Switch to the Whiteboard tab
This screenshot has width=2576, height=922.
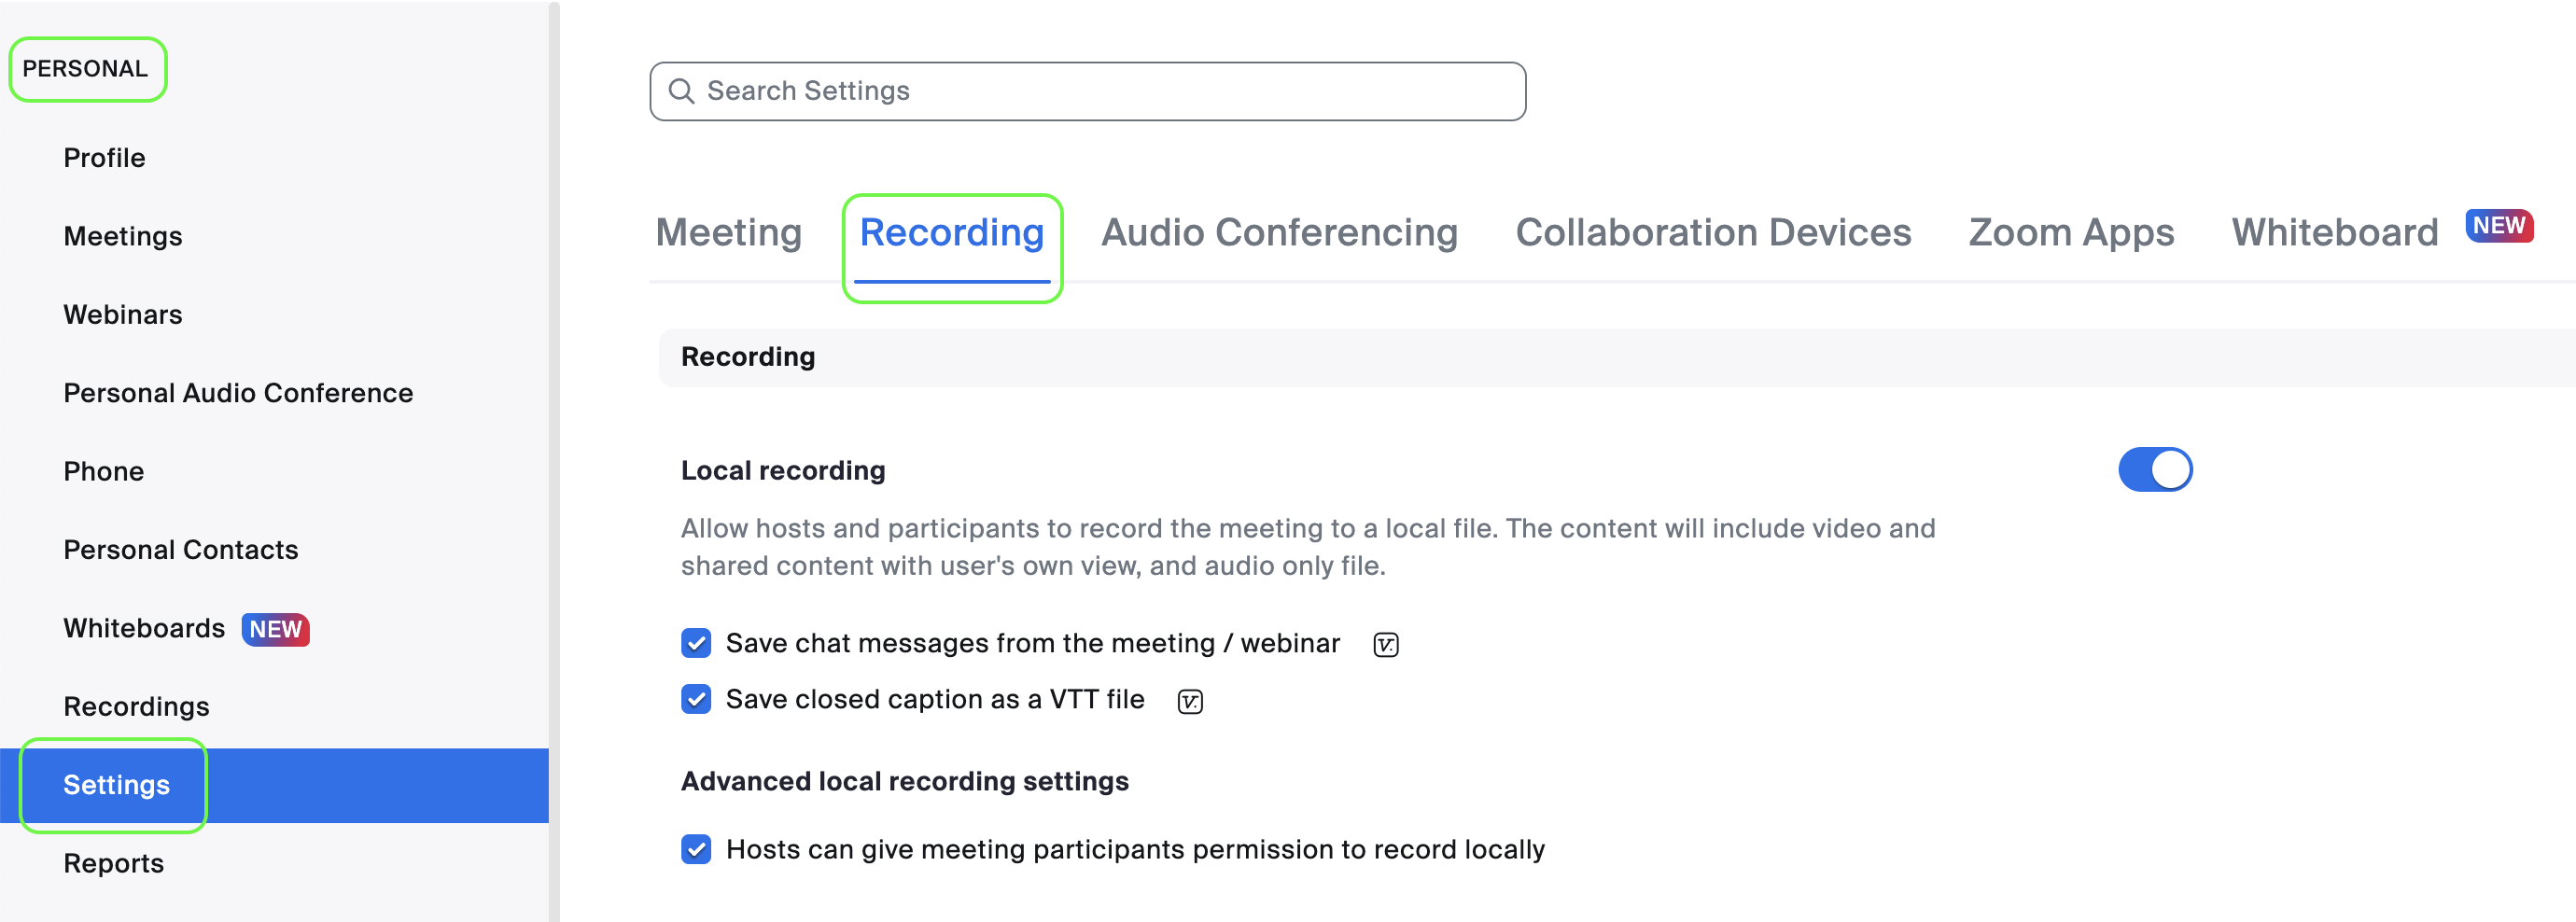tap(2335, 233)
